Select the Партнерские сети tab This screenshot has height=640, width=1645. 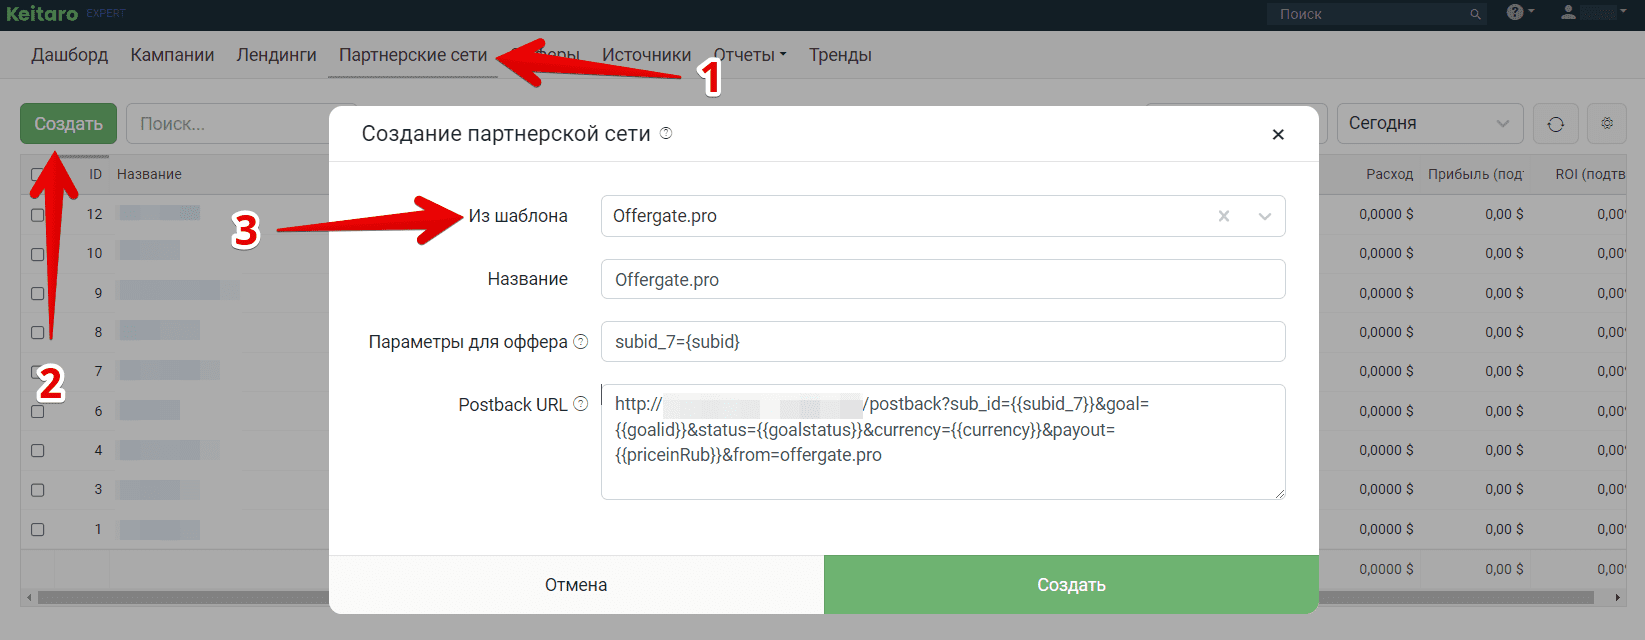pos(413,55)
